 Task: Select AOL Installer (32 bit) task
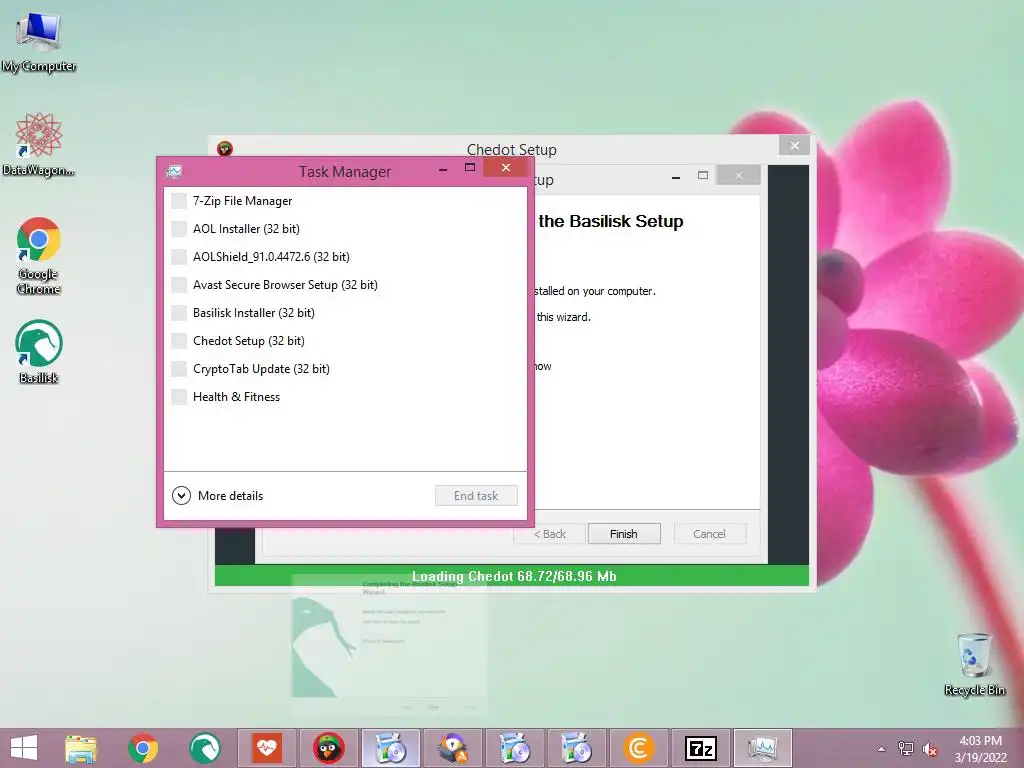(x=345, y=229)
